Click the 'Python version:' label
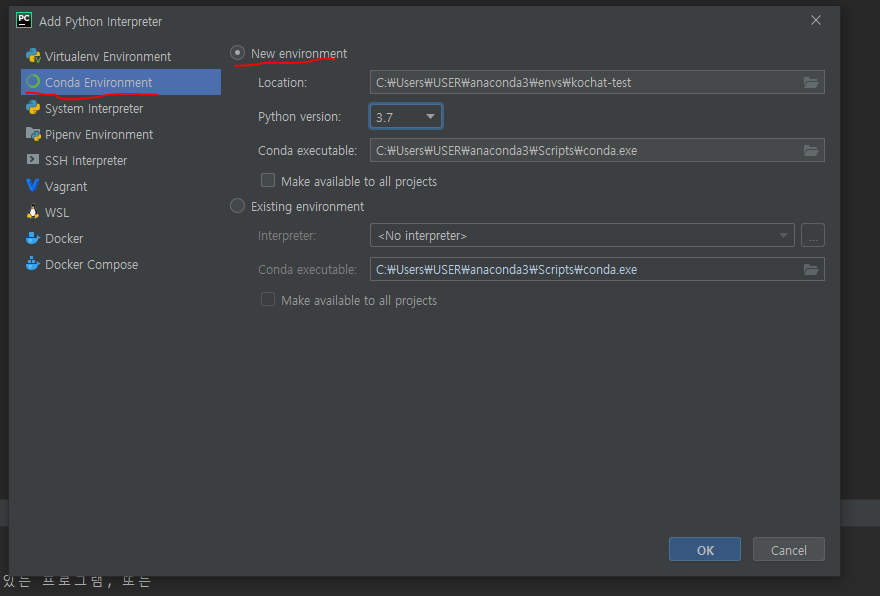This screenshot has height=596, width=880. (299, 117)
